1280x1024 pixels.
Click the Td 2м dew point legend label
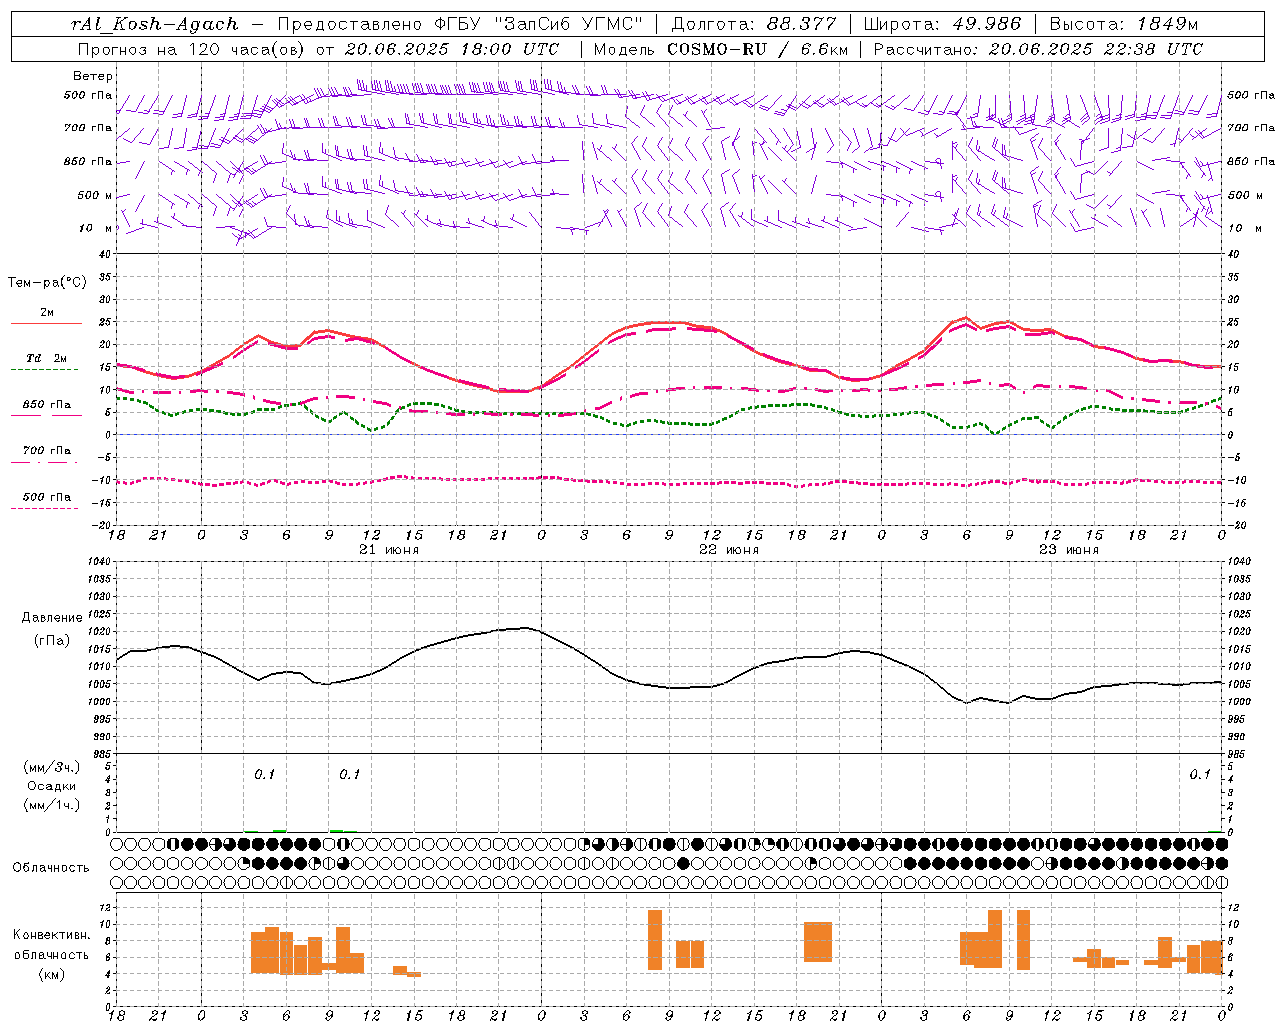point(47,358)
